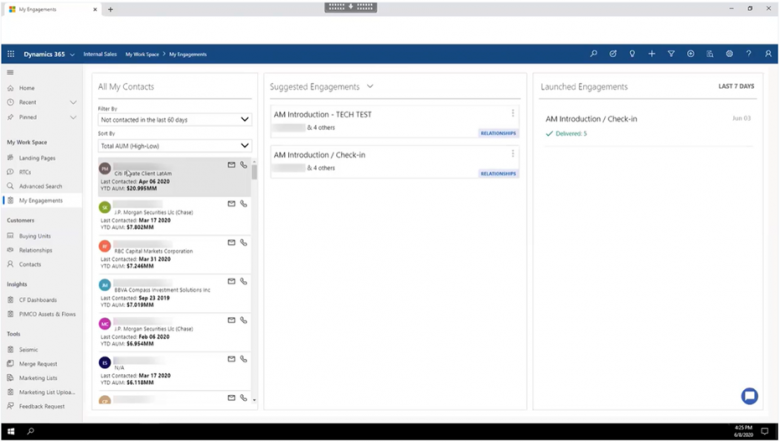
Task: Go to Relationships in the sidebar
Action: (x=35, y=250)
